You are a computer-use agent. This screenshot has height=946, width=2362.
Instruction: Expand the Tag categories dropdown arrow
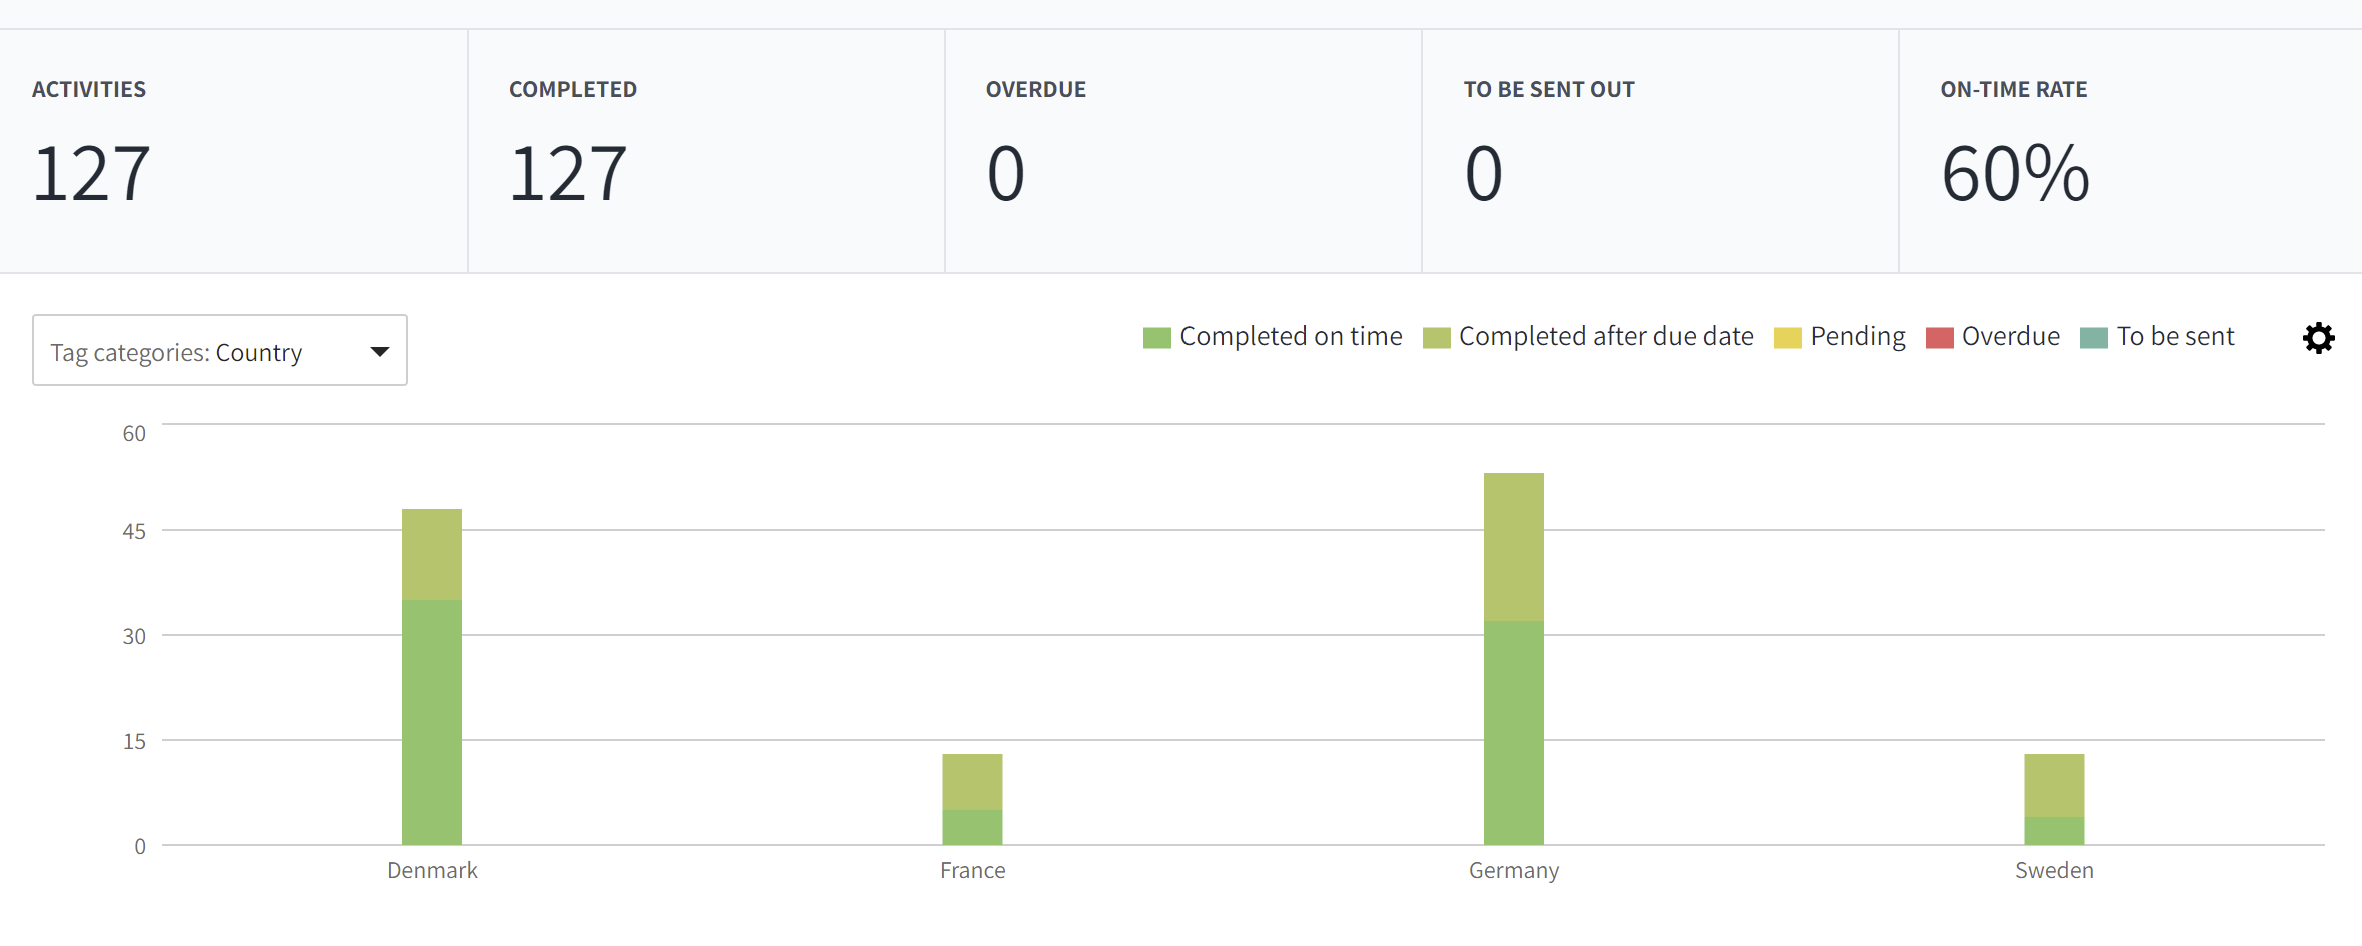point(379,351)
